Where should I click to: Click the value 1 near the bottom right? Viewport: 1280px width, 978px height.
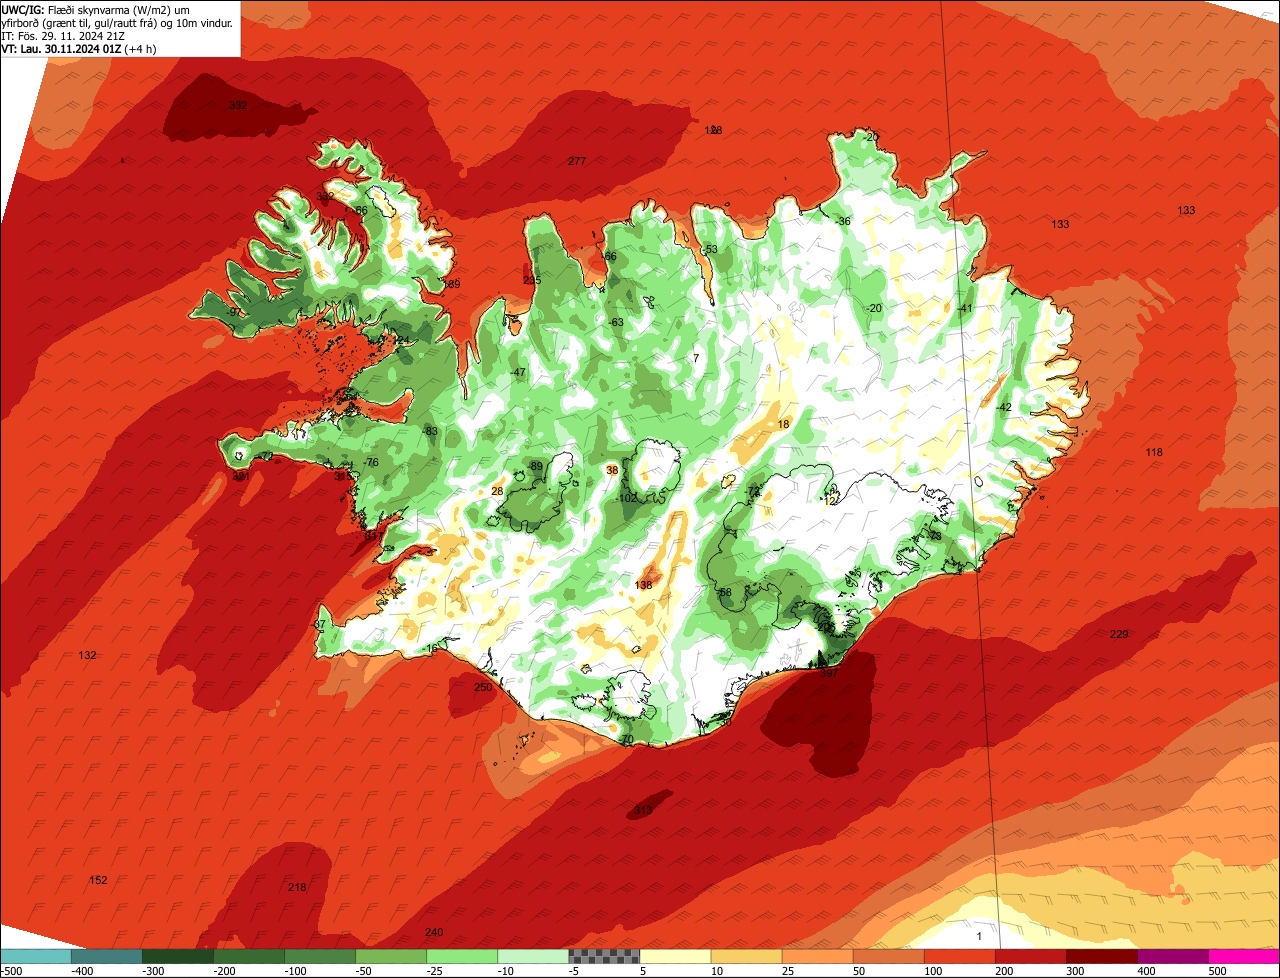tap(980, 935)
